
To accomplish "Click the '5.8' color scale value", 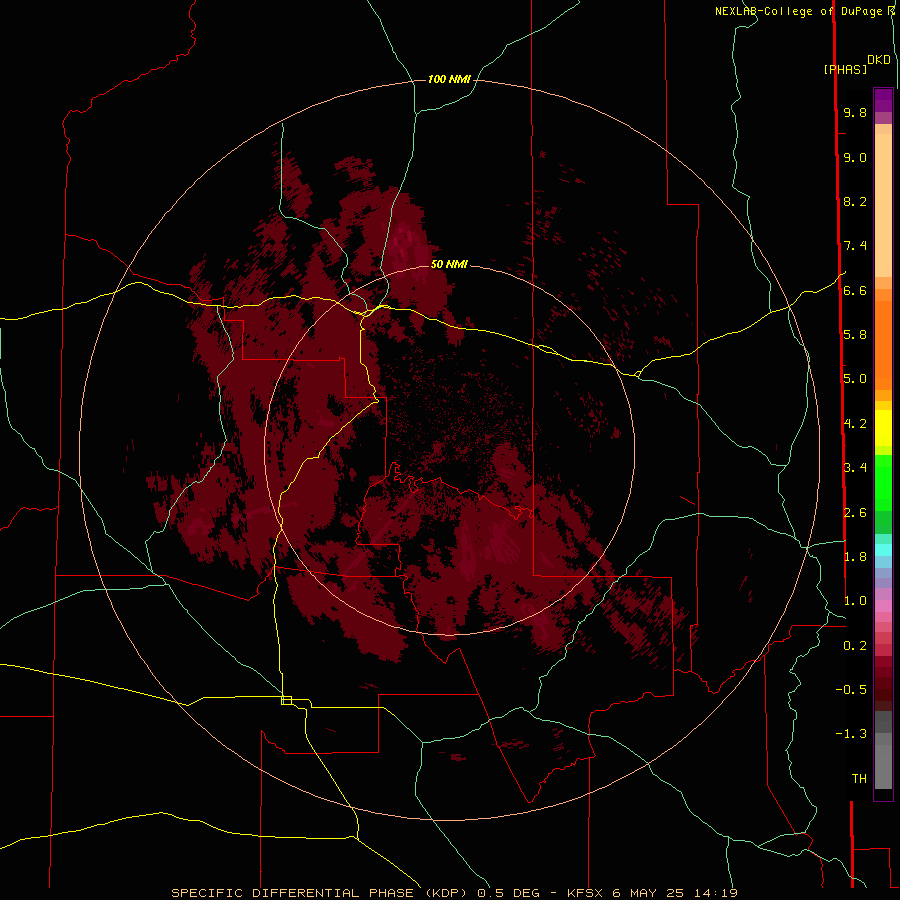I will [x=855, y=335].
